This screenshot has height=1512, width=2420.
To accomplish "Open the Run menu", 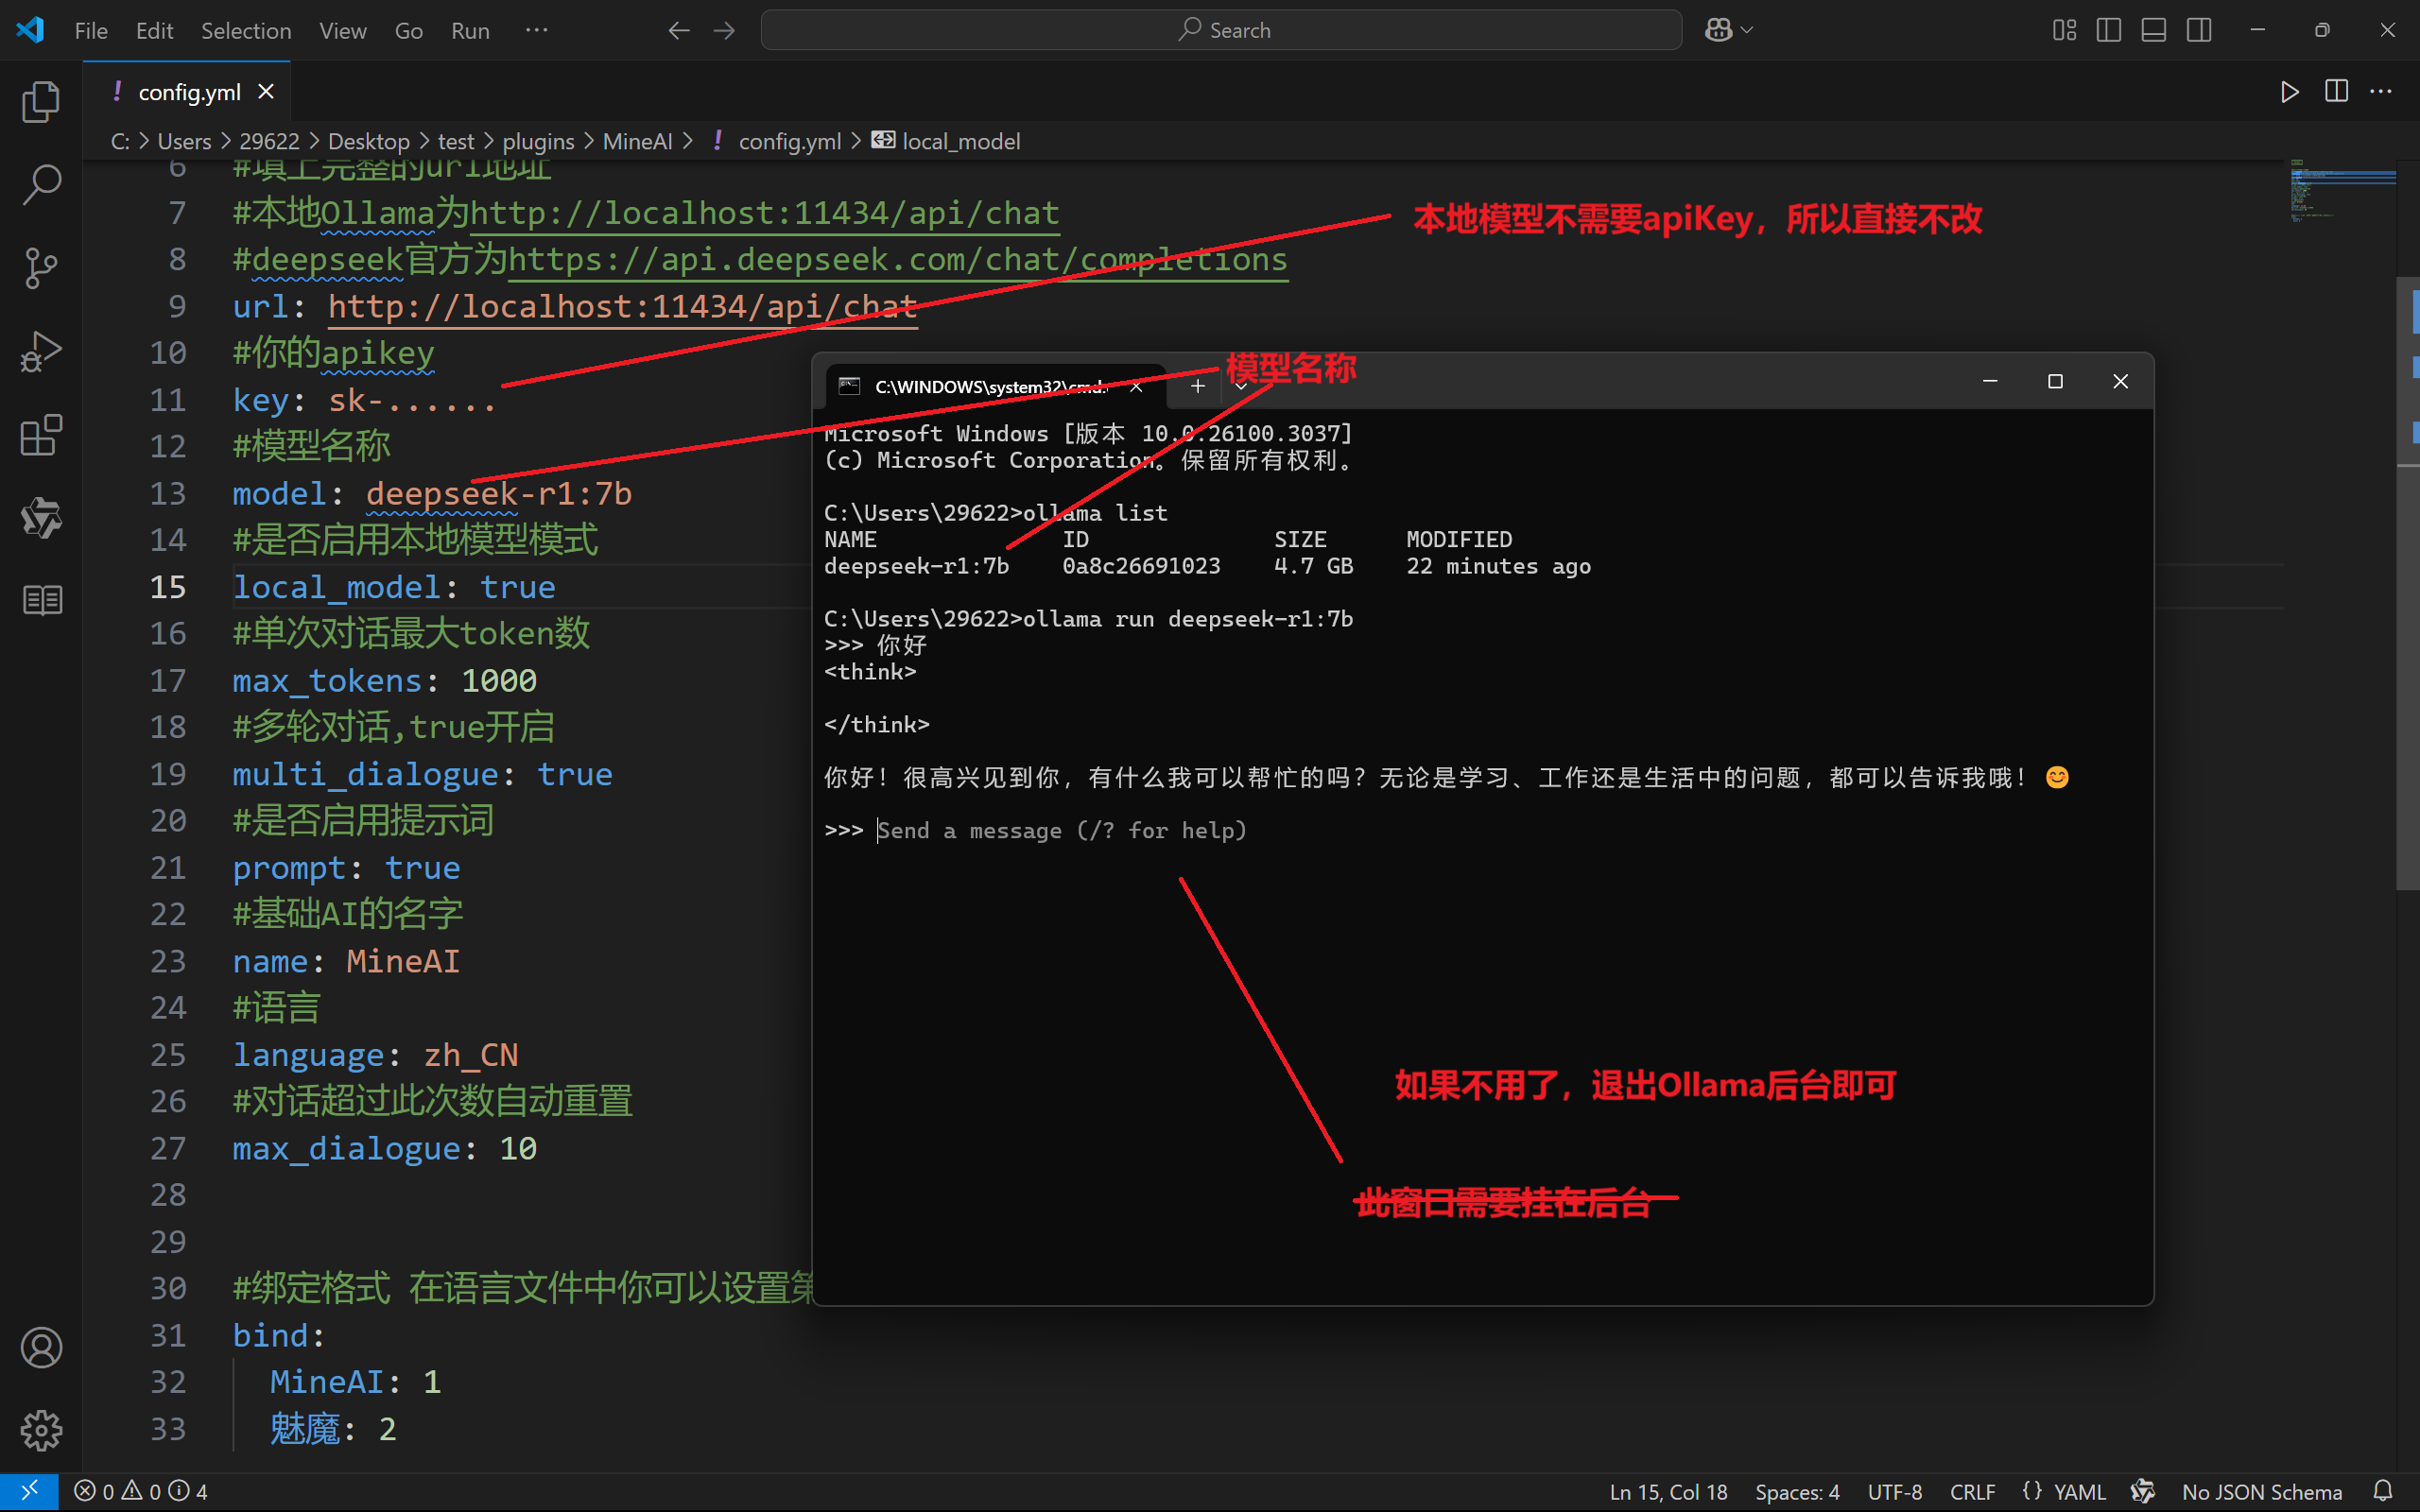I will coord(470,31).
